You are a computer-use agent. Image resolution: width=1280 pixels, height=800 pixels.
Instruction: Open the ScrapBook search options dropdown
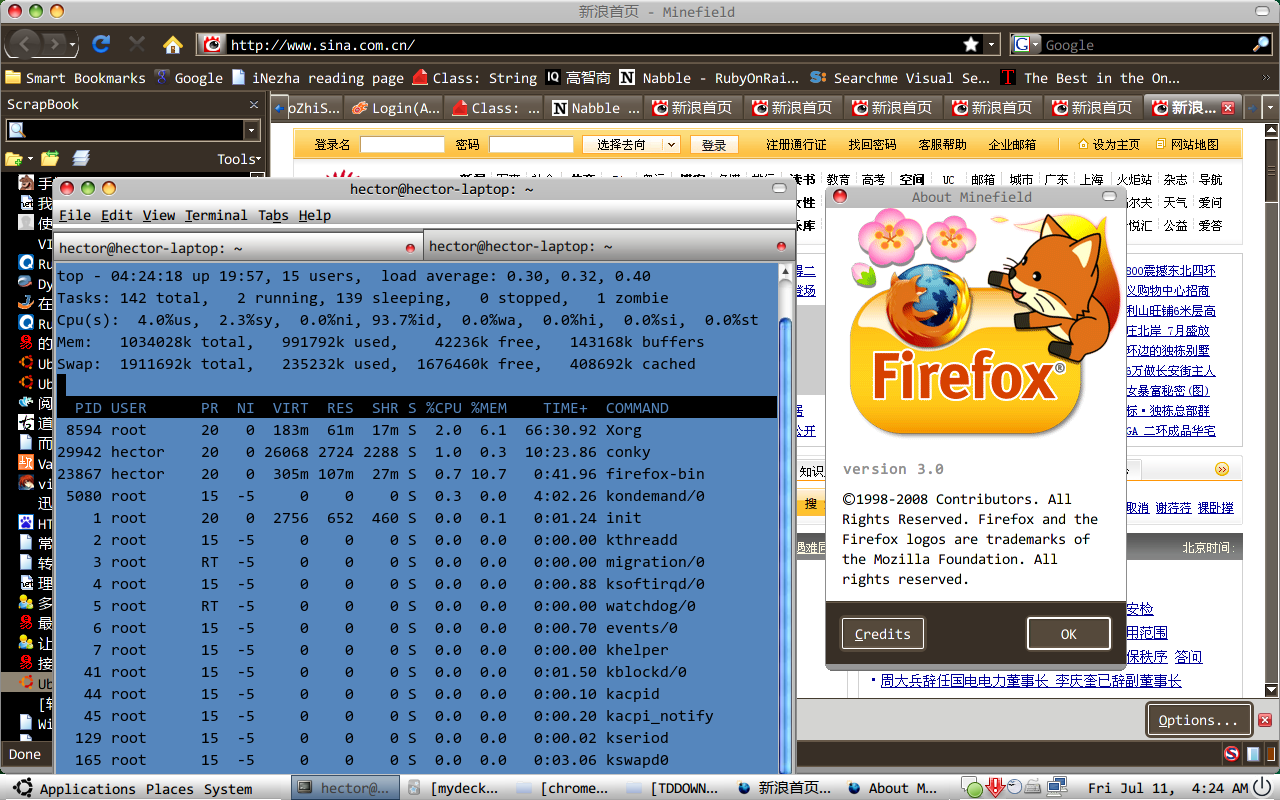(x=251, y=130)
